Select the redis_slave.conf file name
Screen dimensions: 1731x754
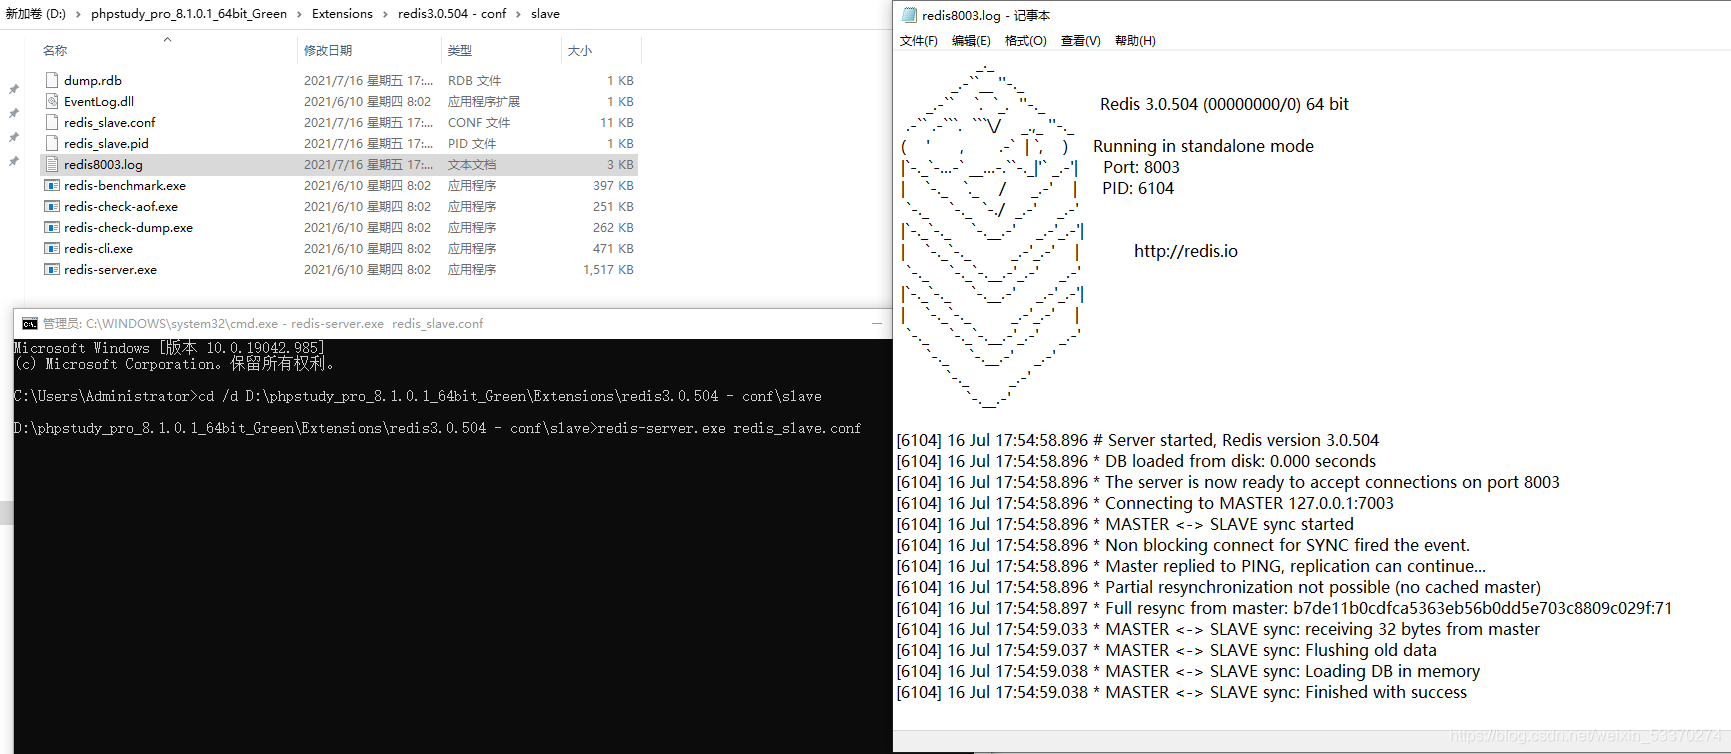point(110,122)
